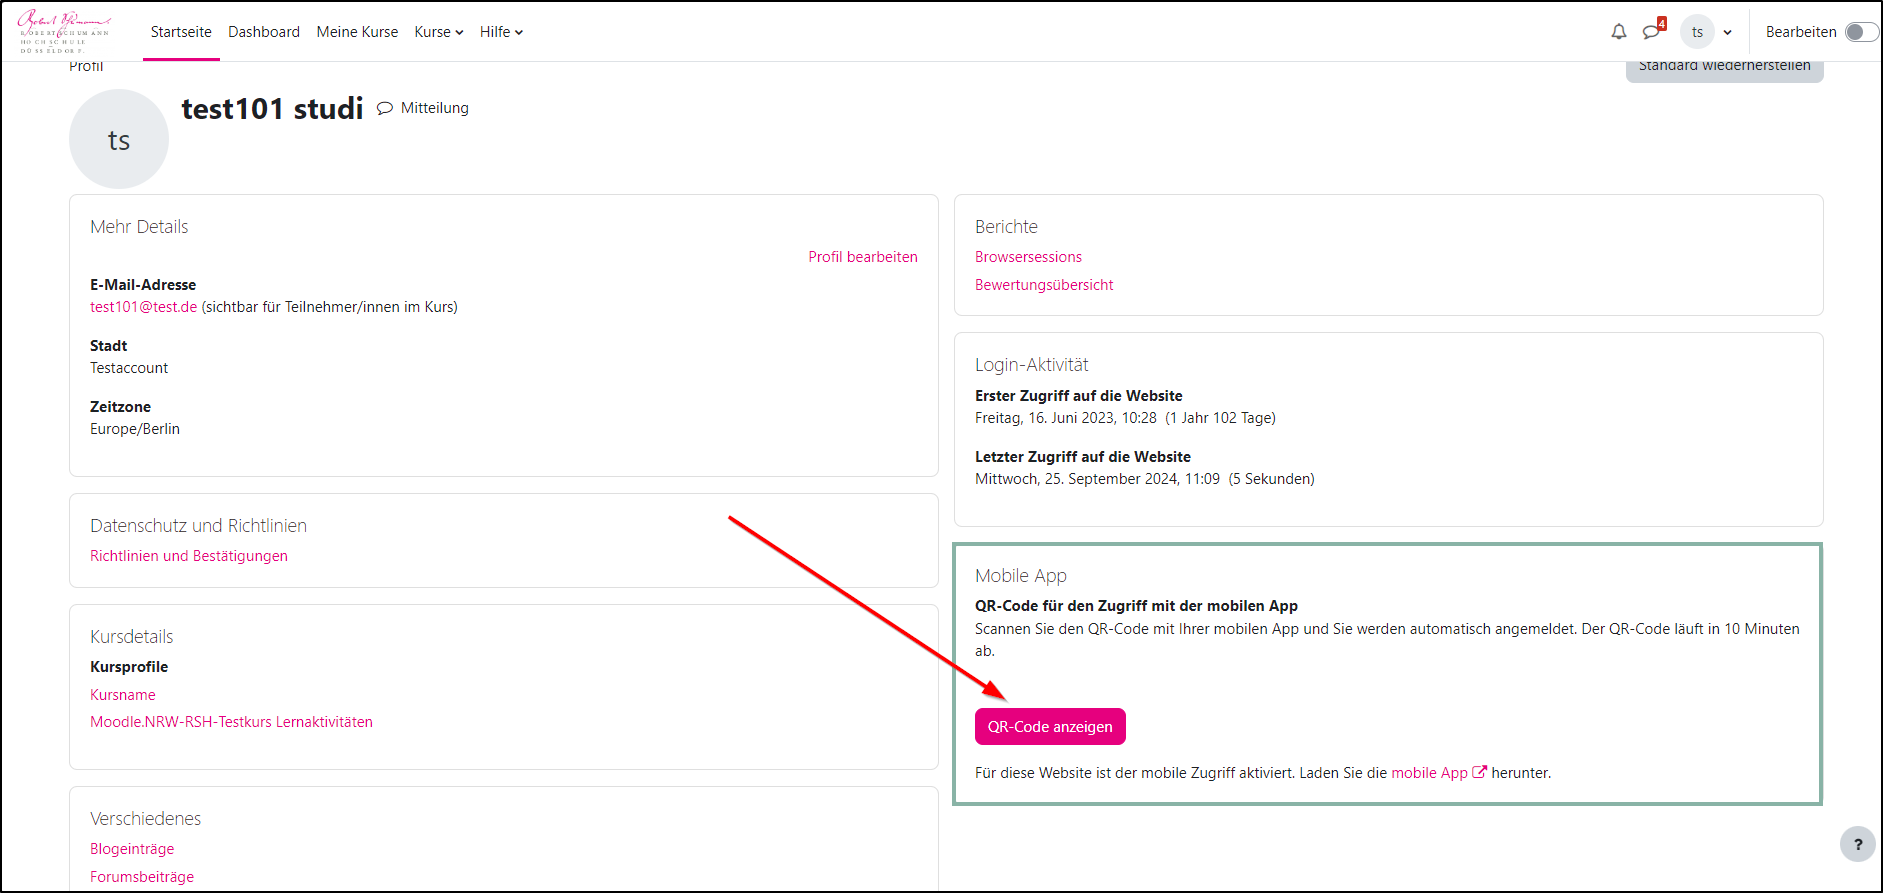Expand the Hilfe dropdown menu
This screenshot has height=893, width=1883.
(x=501, y=32)
